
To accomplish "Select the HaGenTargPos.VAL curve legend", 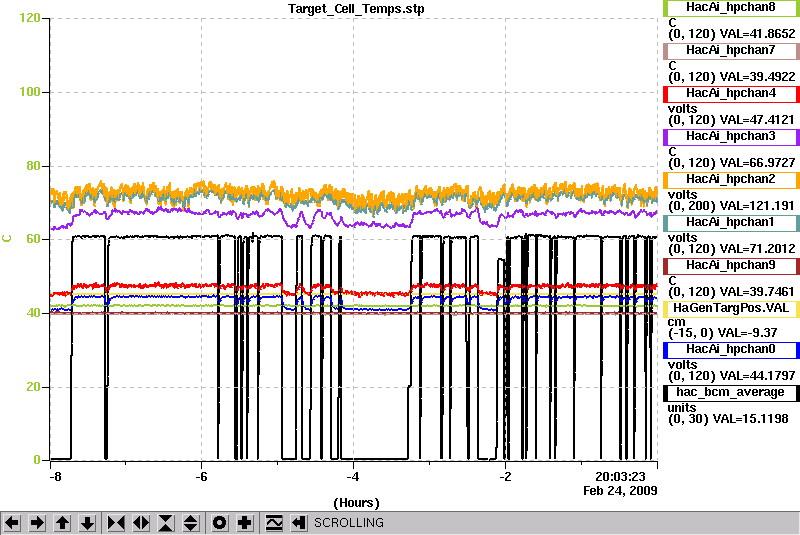I will [731, 309].
